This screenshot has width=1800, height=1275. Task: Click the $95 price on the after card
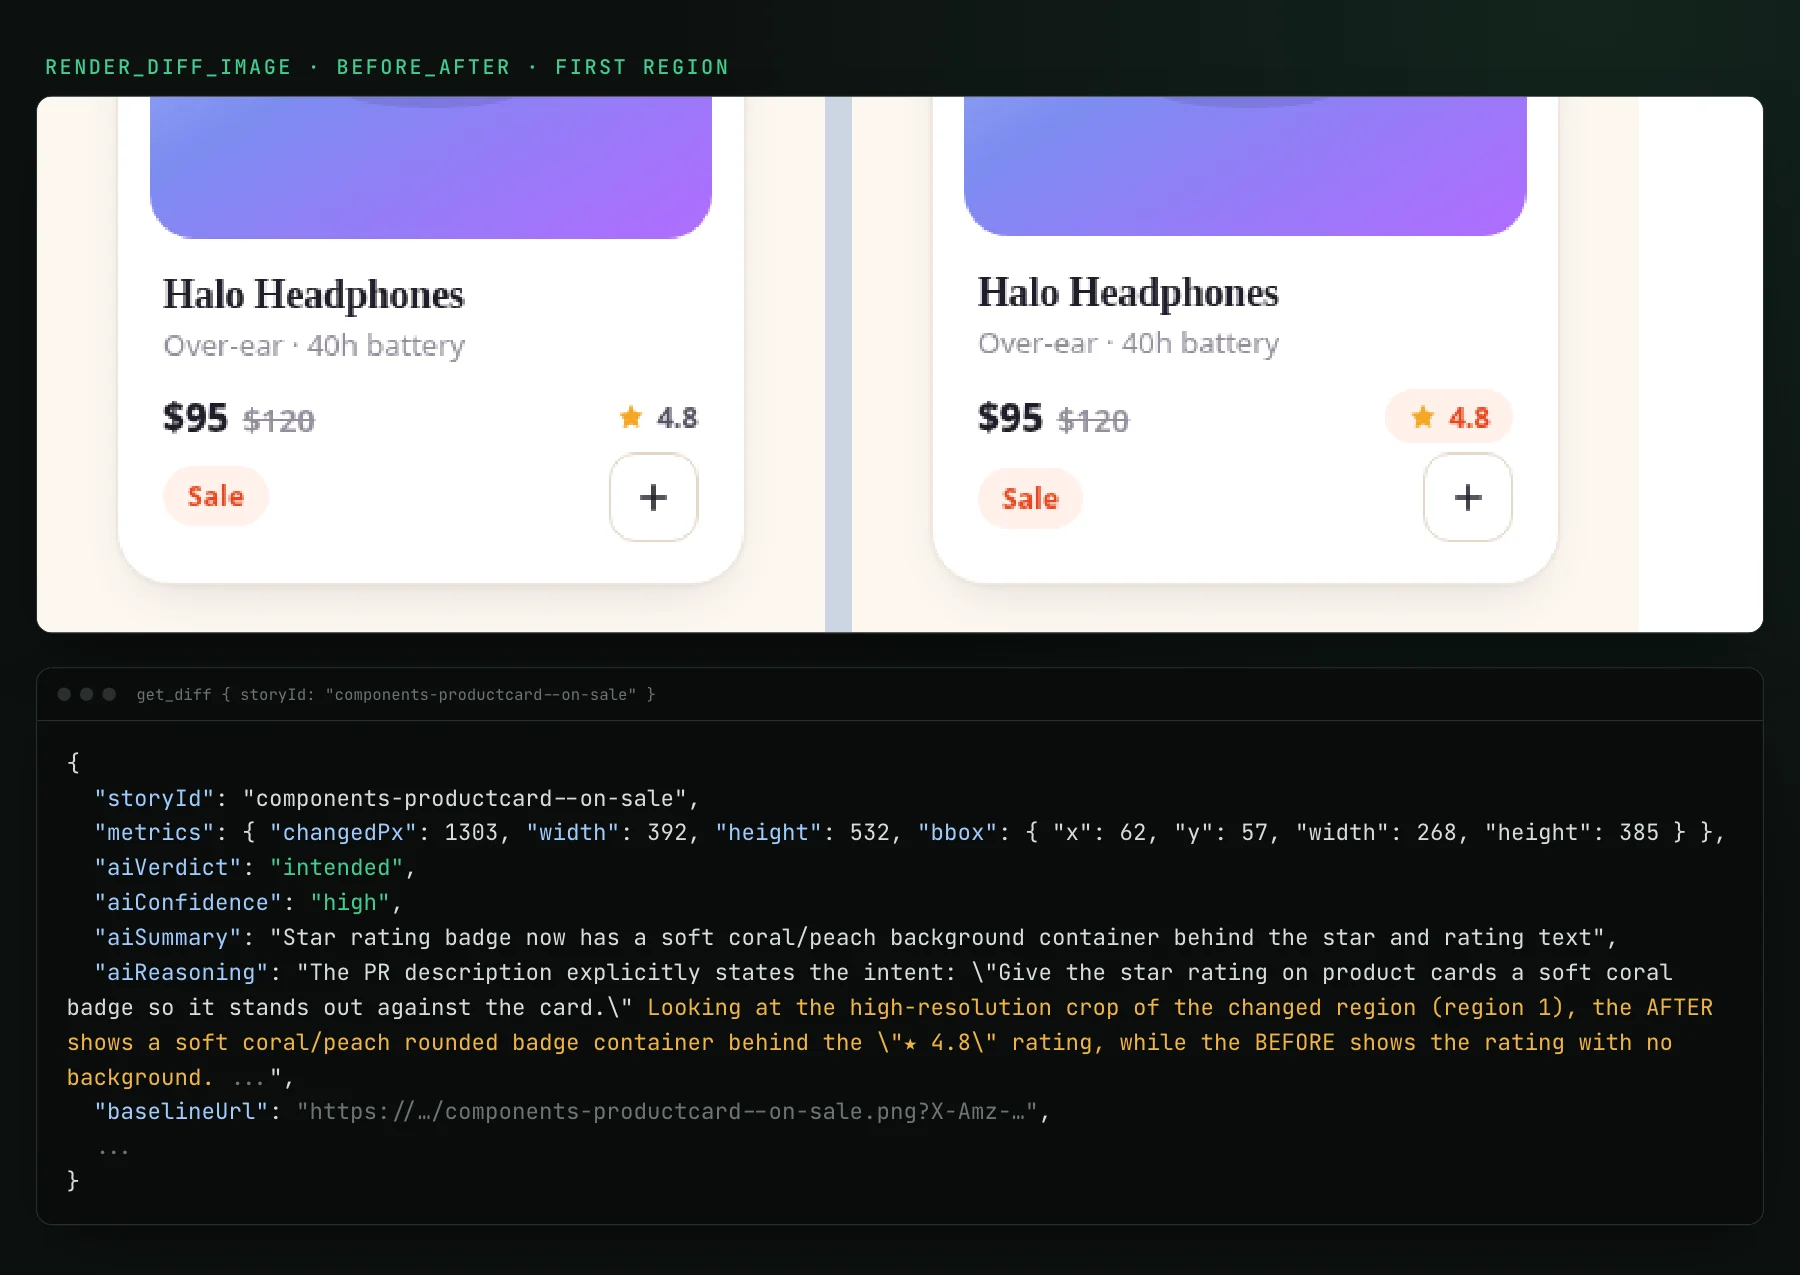pyautogui.click(x=1010, y=418)
